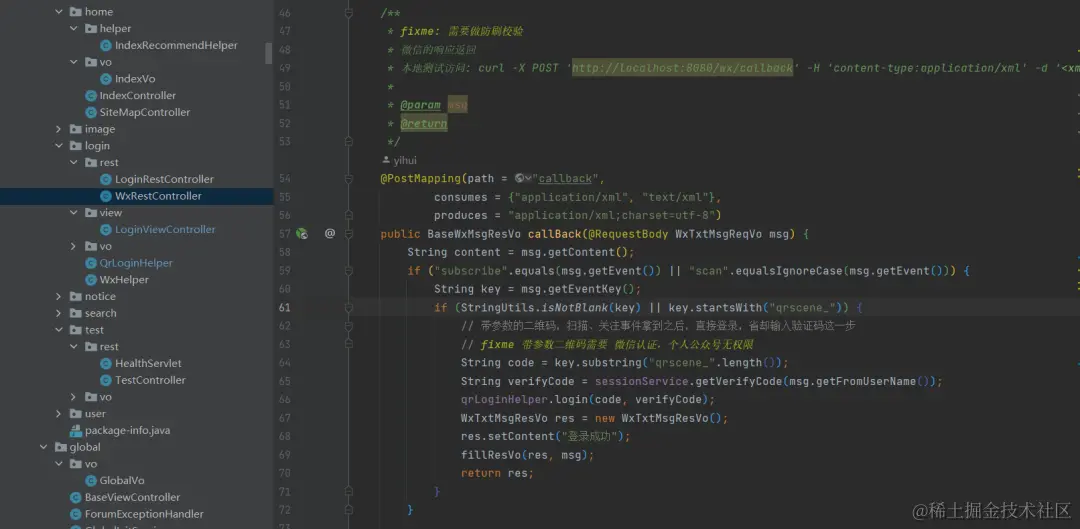Click the IndexController class icon
Image resolution: width=1080 pixels, height=529 pixels.
coord(90,96)
